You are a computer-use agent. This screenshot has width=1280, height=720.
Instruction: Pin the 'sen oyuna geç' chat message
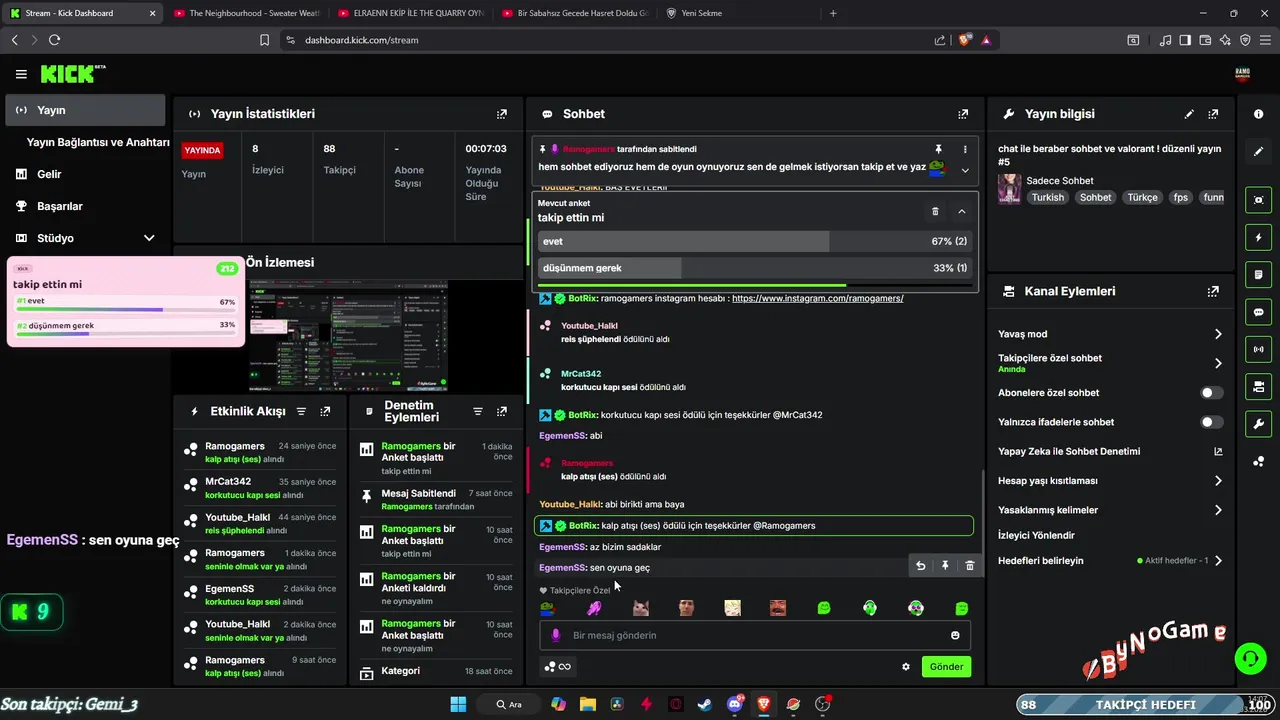[x=945, y=566]
